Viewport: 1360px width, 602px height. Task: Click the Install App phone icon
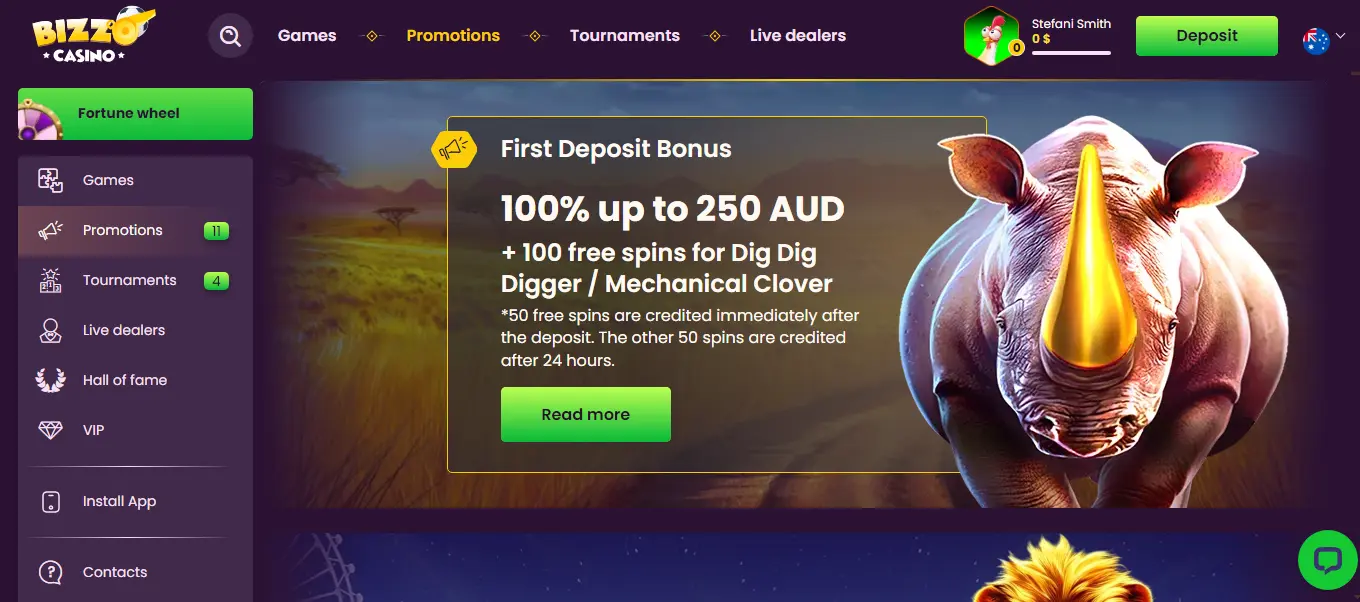50,502
